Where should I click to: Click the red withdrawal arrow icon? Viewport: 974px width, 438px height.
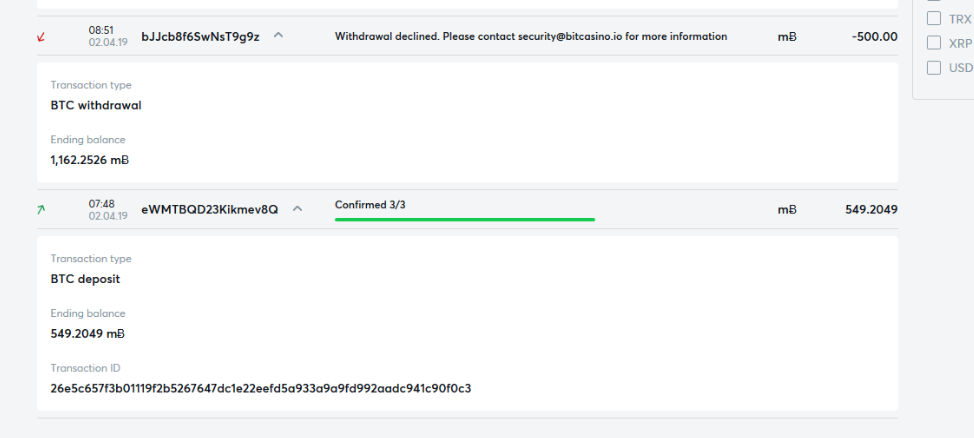[x=42, y=37]
